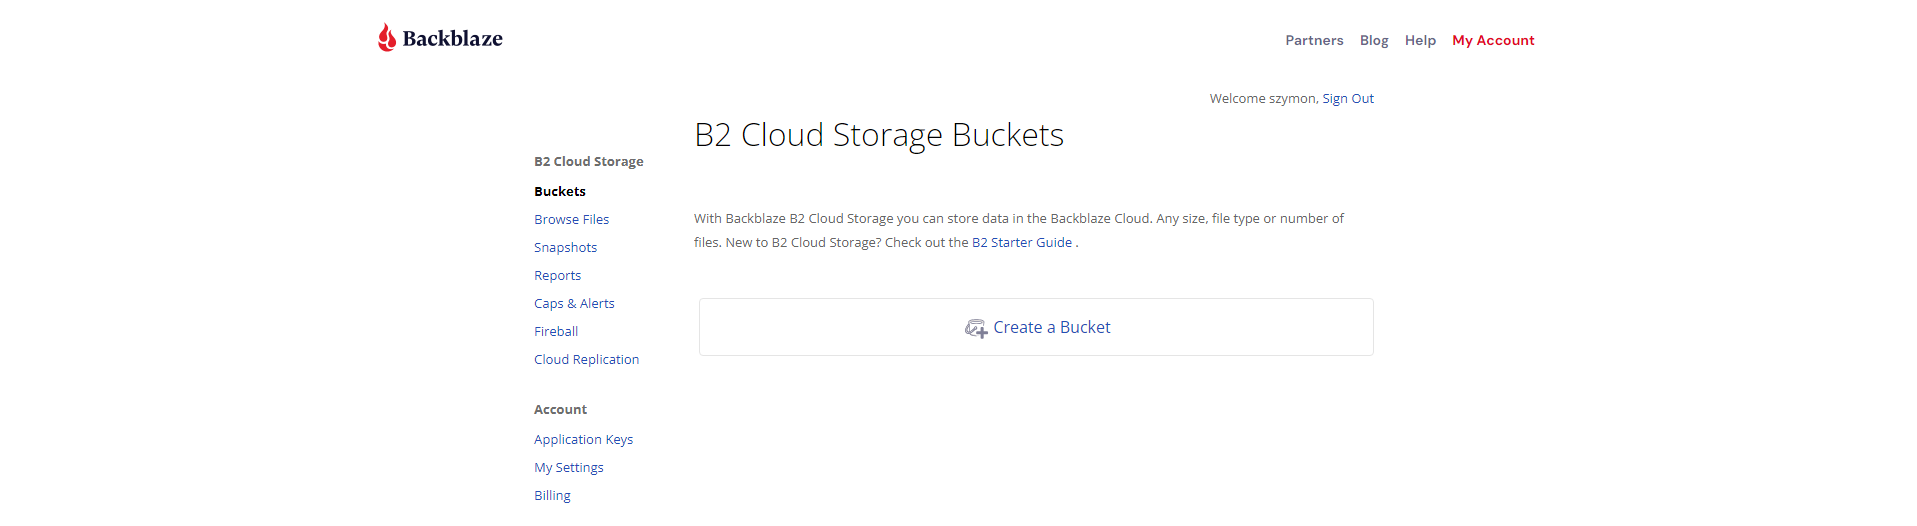Sign out of the account
This screenshot has height=526, width=1917.
[1347, 99]
